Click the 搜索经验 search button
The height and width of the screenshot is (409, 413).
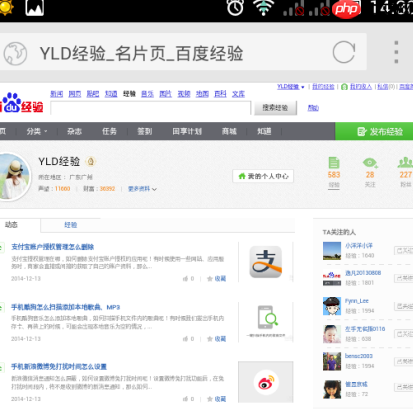coord(275,108)
